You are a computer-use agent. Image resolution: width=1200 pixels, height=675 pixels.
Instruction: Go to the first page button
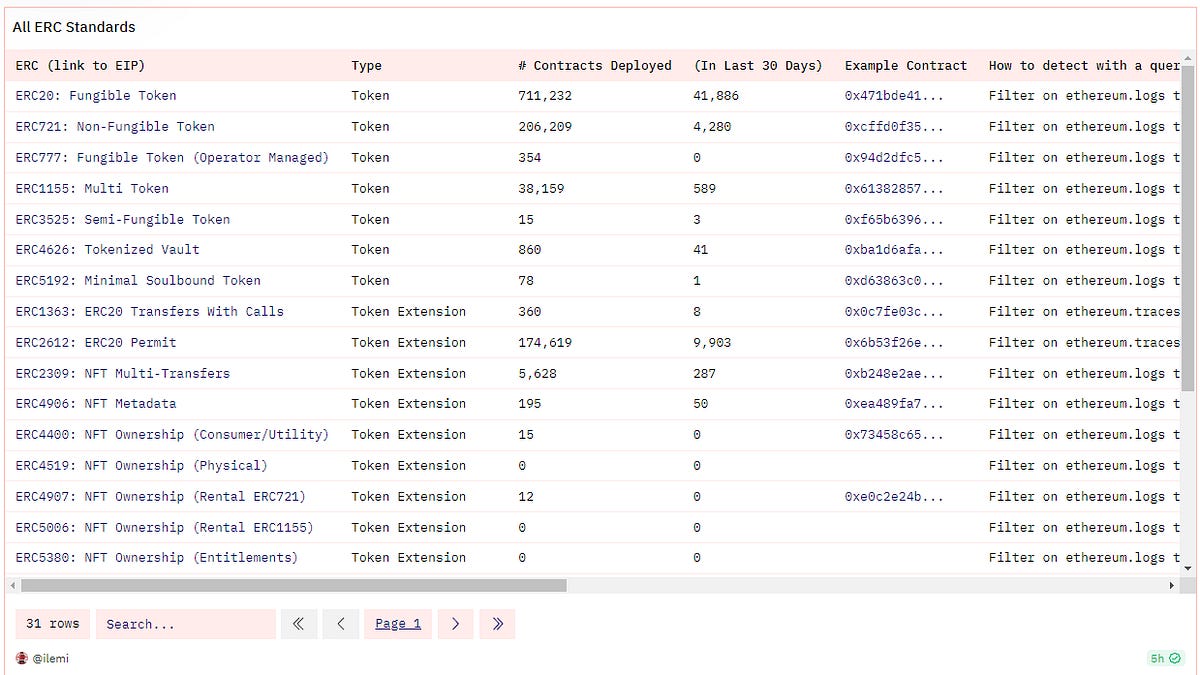coord(298,624)
